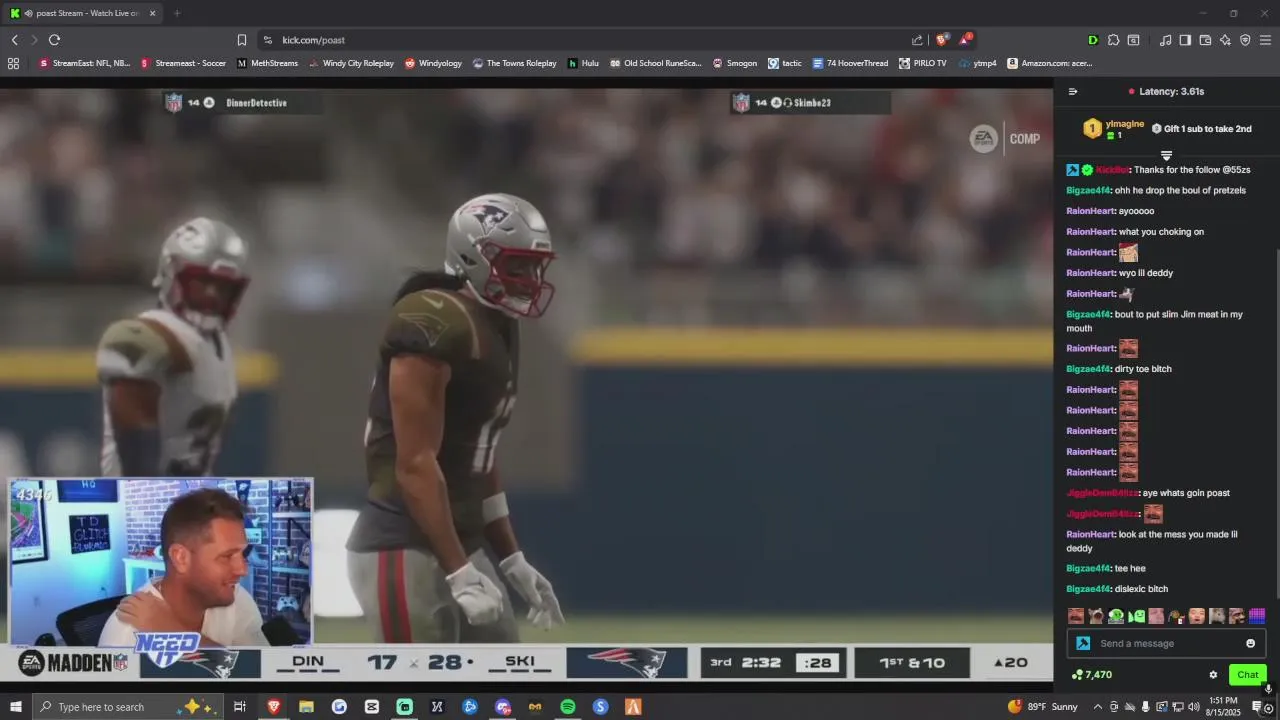The image size is (1280, 720).
Task: Select the purple grid quick emote
Action: pos(1257,616)
